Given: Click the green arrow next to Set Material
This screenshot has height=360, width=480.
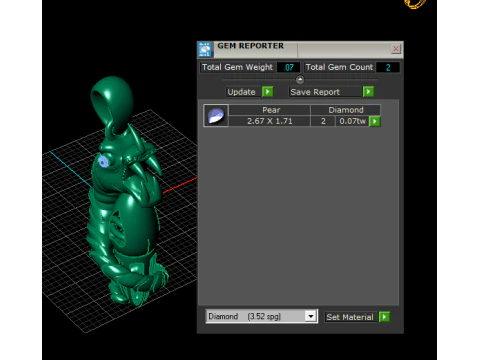Looking at the screenshot, I should 384,317.
